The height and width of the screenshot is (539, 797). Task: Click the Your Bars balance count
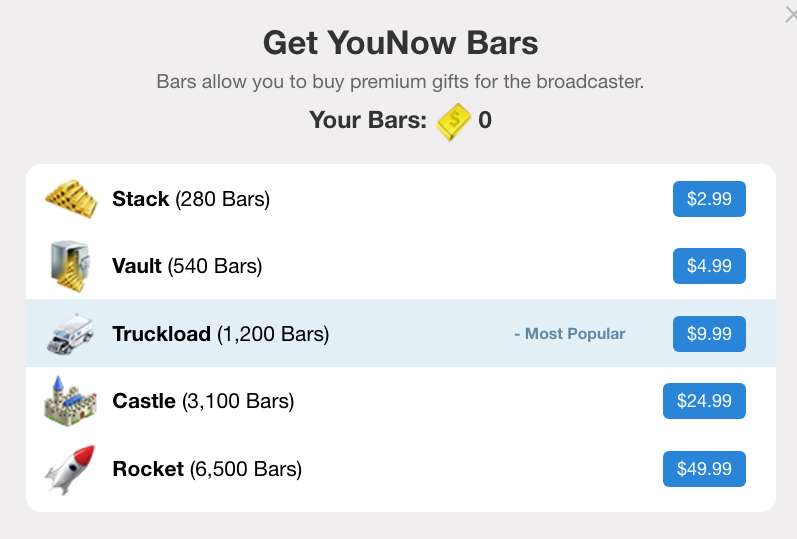pyautogui.click(x=485, y=120)
